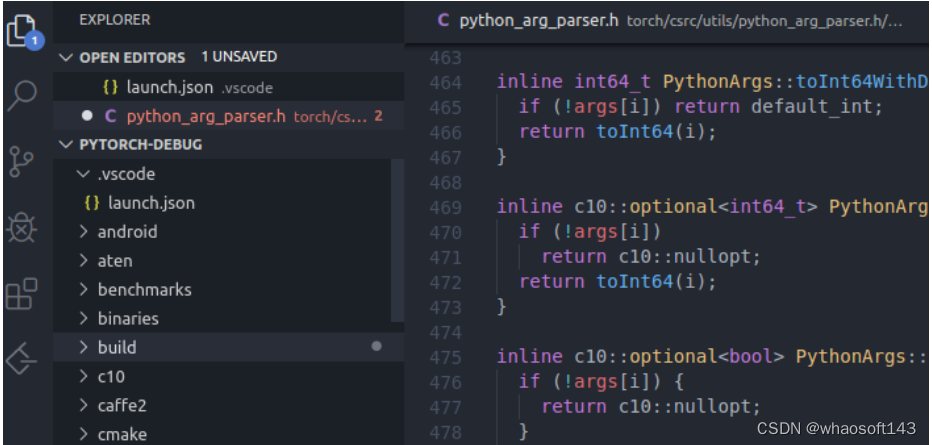Open the Extensions view icon
932x445 pixels.
coord(21,294)
